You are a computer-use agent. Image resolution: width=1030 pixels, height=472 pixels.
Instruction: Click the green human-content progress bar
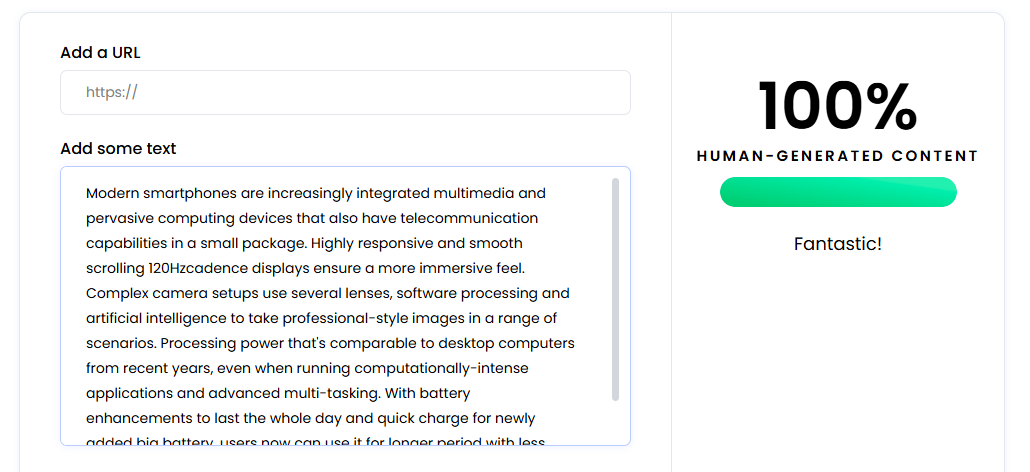(x=838, y=192)
